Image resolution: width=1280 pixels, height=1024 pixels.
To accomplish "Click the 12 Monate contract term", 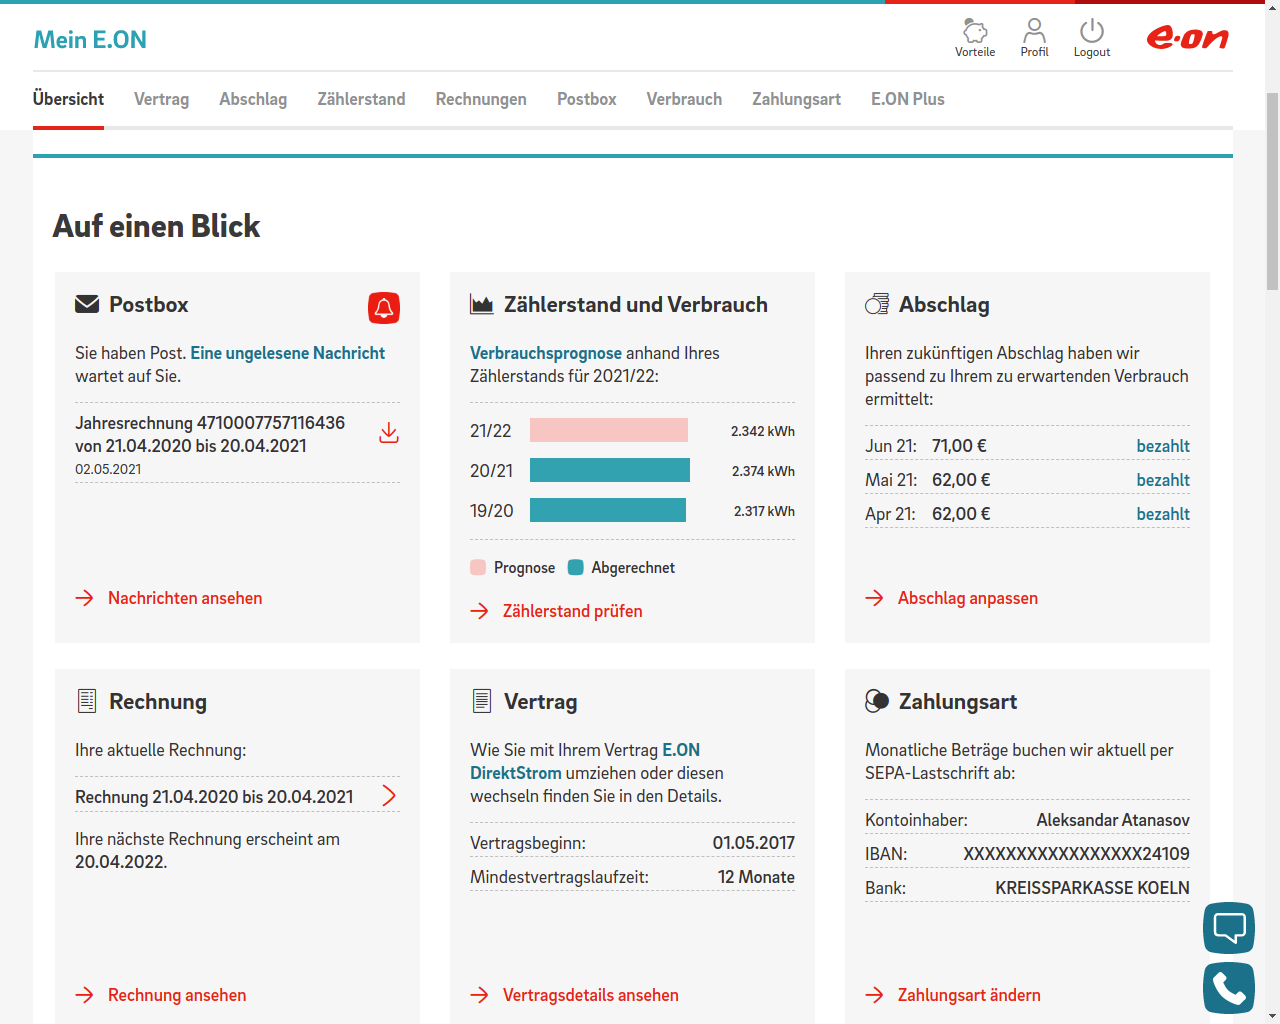I will click(756, 877).
